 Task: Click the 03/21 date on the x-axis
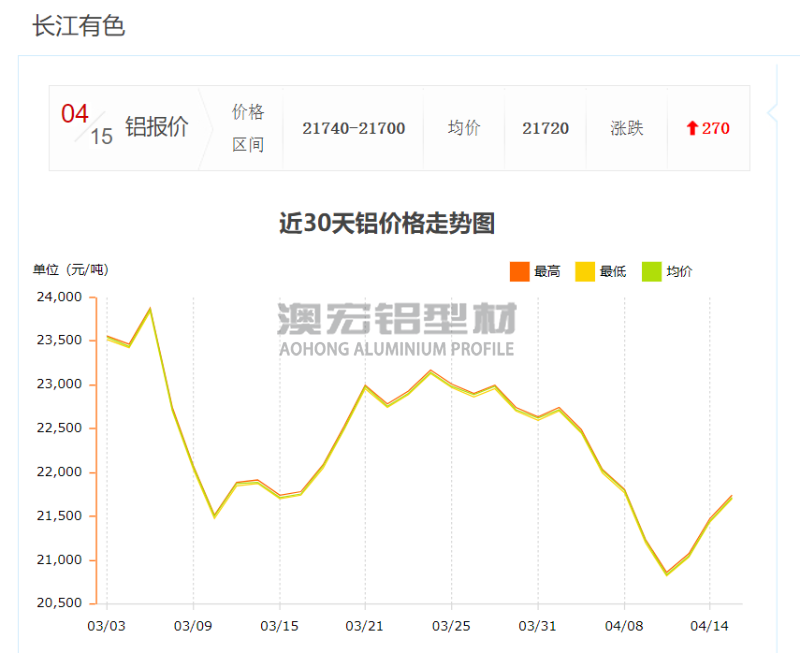click(365, 626)
